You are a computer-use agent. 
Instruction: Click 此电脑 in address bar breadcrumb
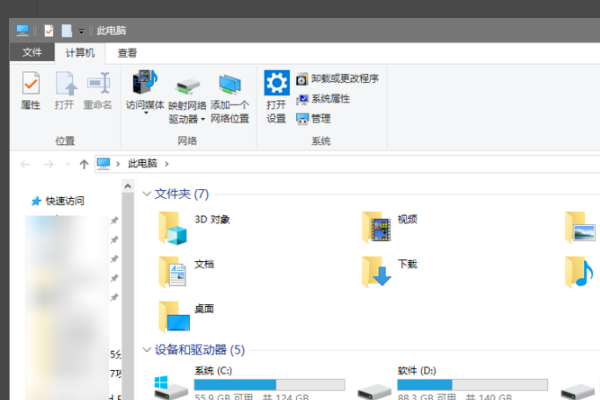(x=142, y=164)
